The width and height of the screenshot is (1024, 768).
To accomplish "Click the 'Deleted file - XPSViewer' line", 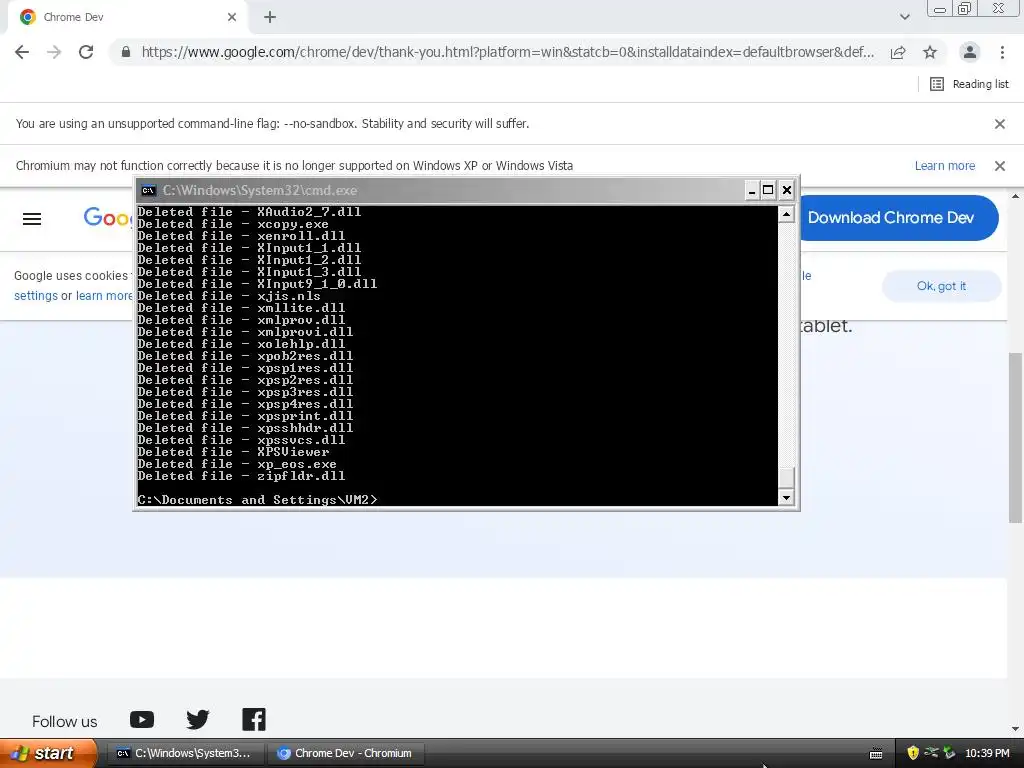I will point(233,452).
